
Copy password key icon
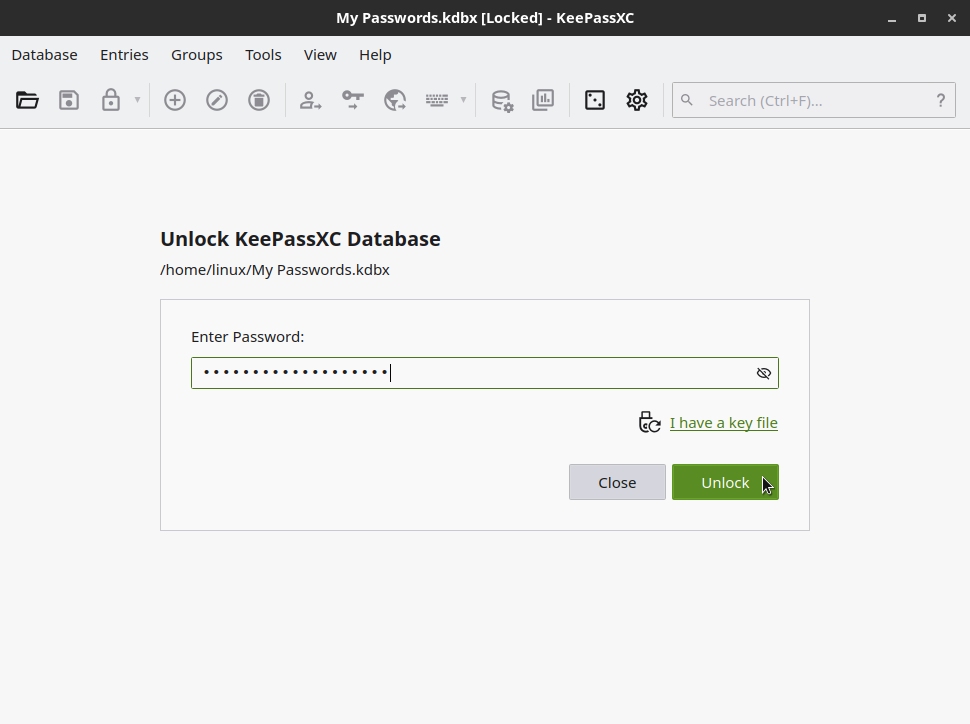(353, 100)
